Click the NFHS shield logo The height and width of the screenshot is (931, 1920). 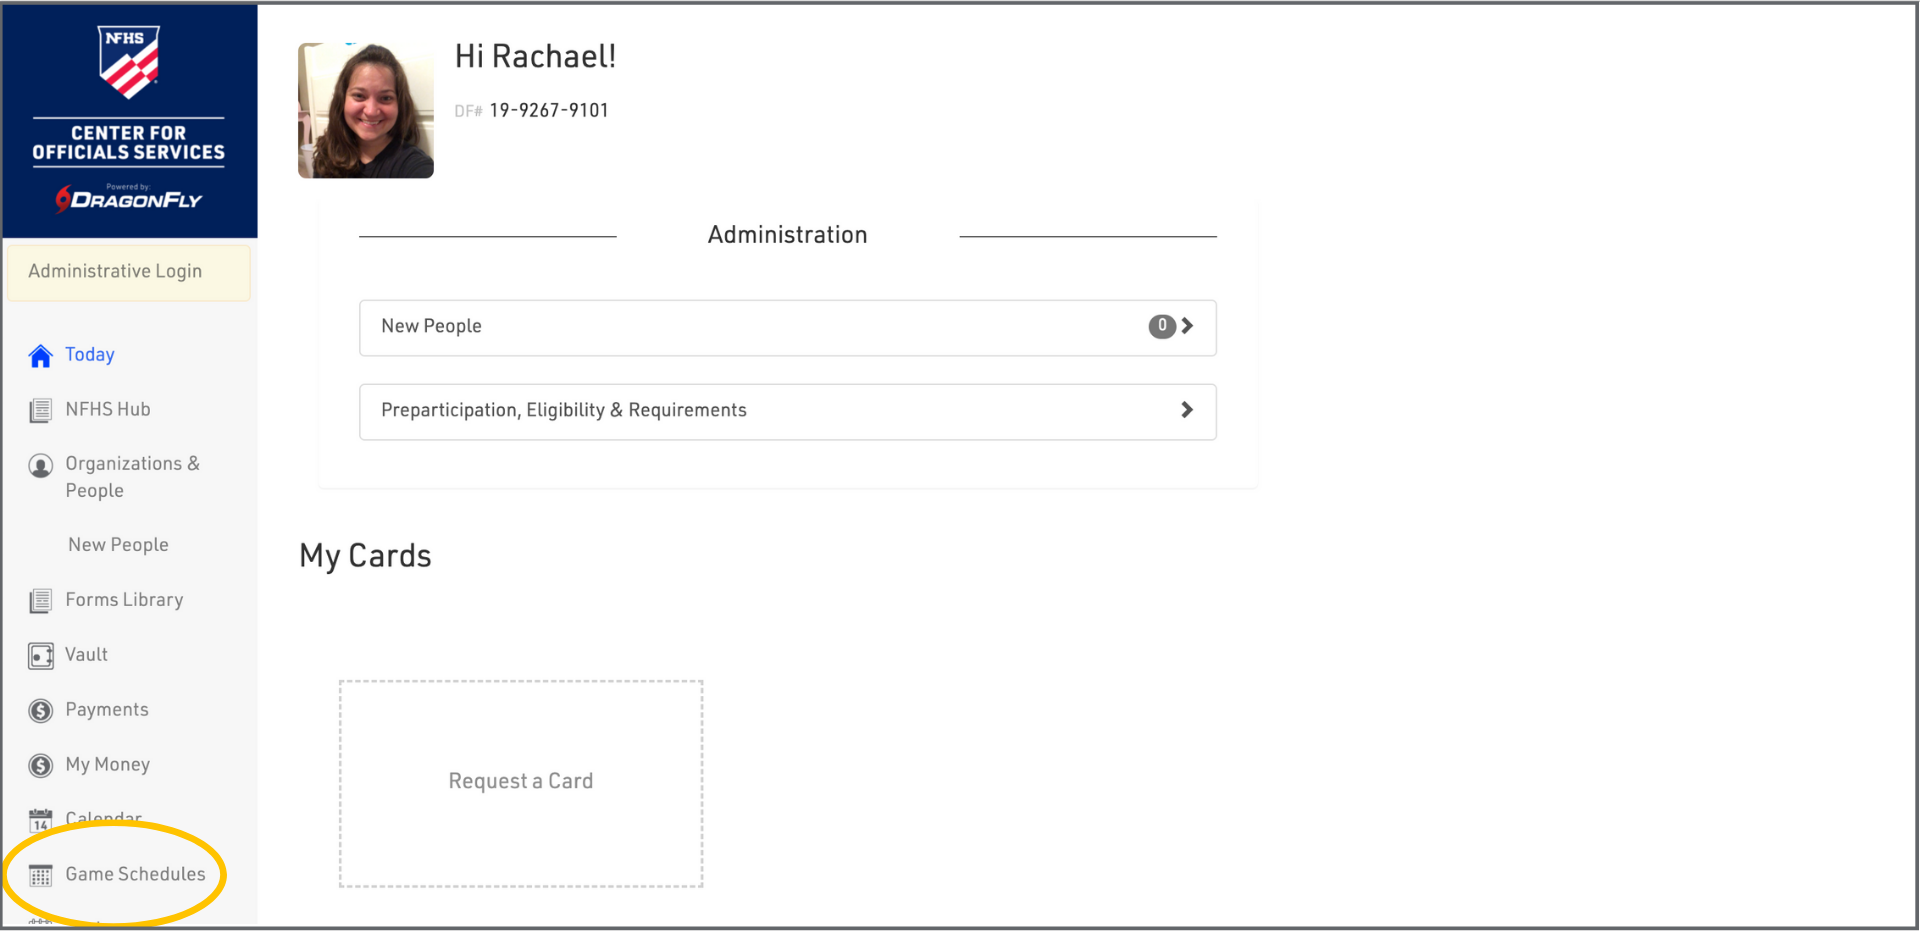tap(128, 62)
